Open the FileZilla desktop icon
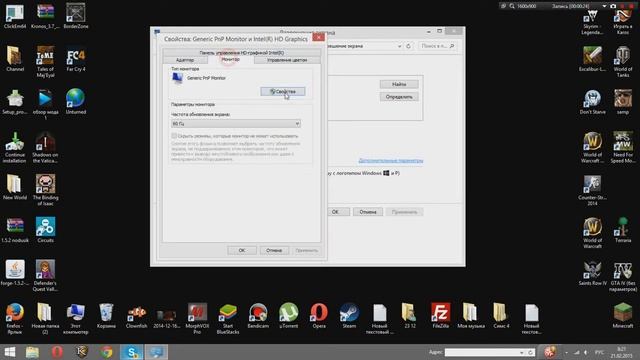Screen dimensions: 640x360 pos(440,316)
